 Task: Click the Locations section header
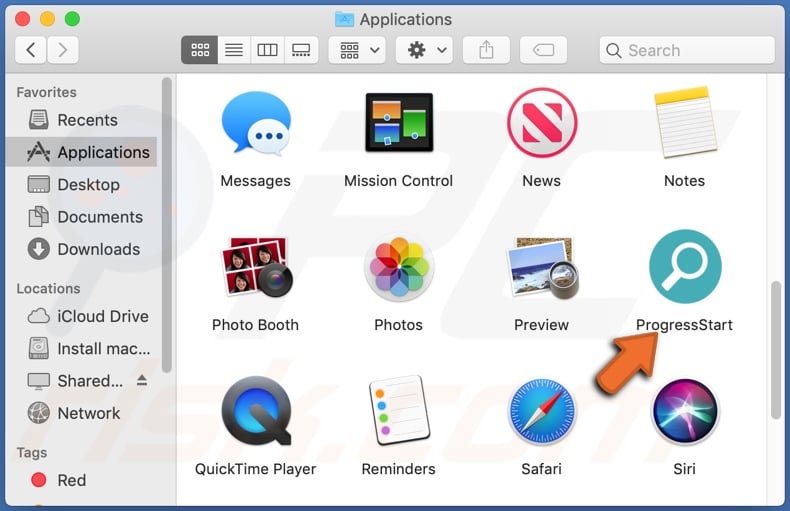point(48,288)
